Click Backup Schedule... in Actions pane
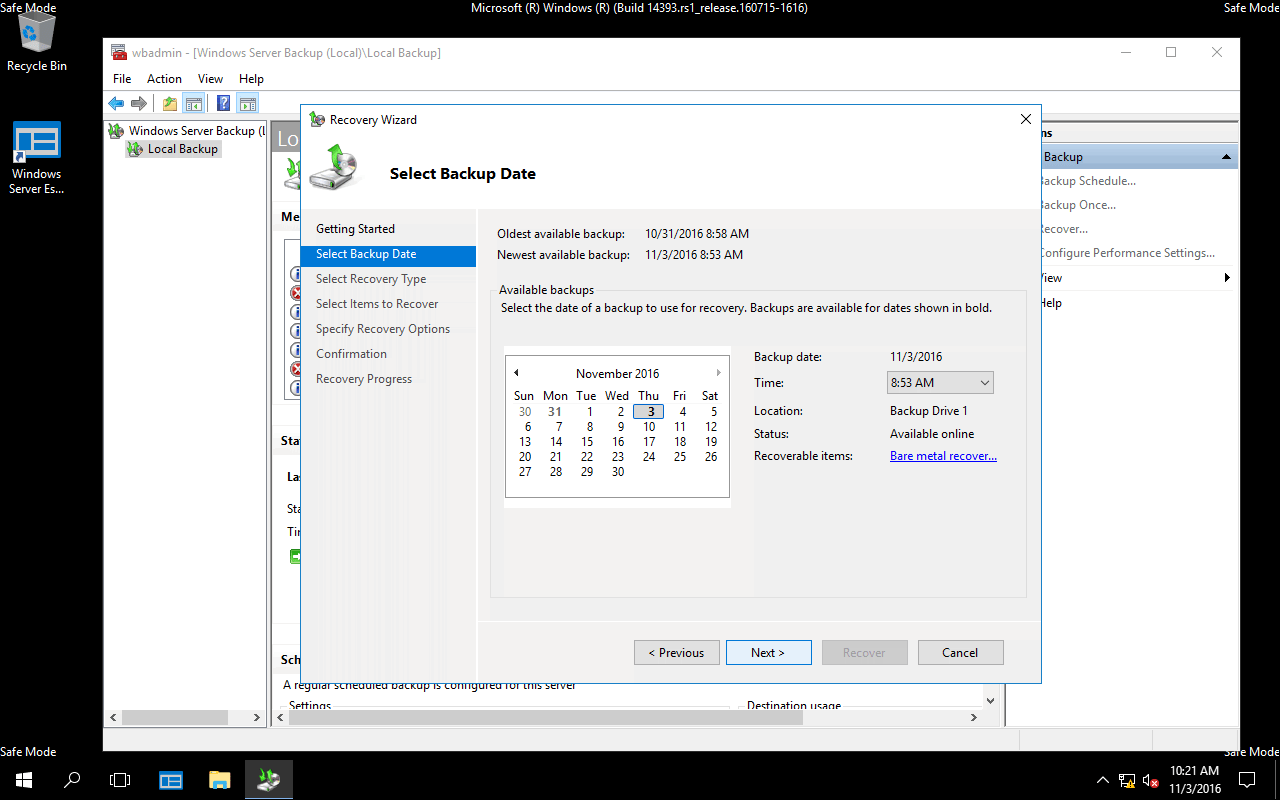 [x=1087, y=181]
